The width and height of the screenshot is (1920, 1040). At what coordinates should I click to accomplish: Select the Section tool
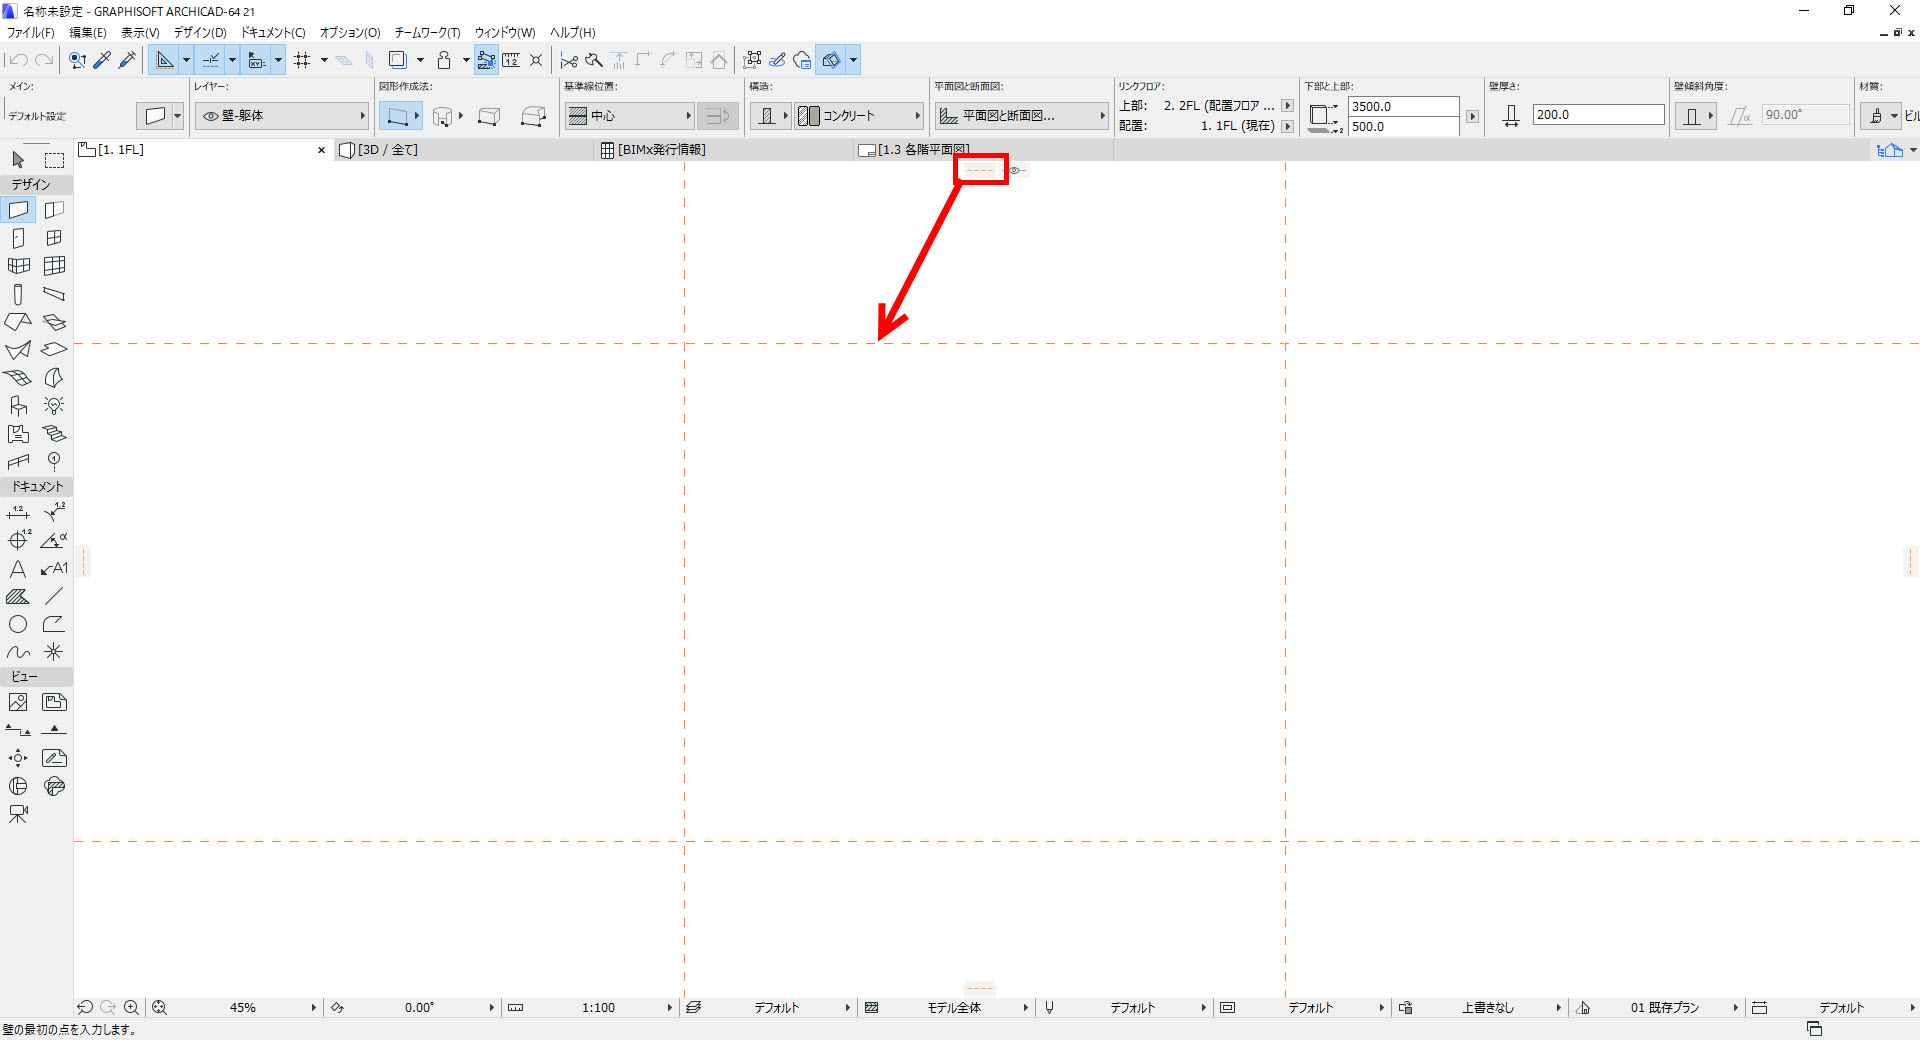[x=18, y=730]
